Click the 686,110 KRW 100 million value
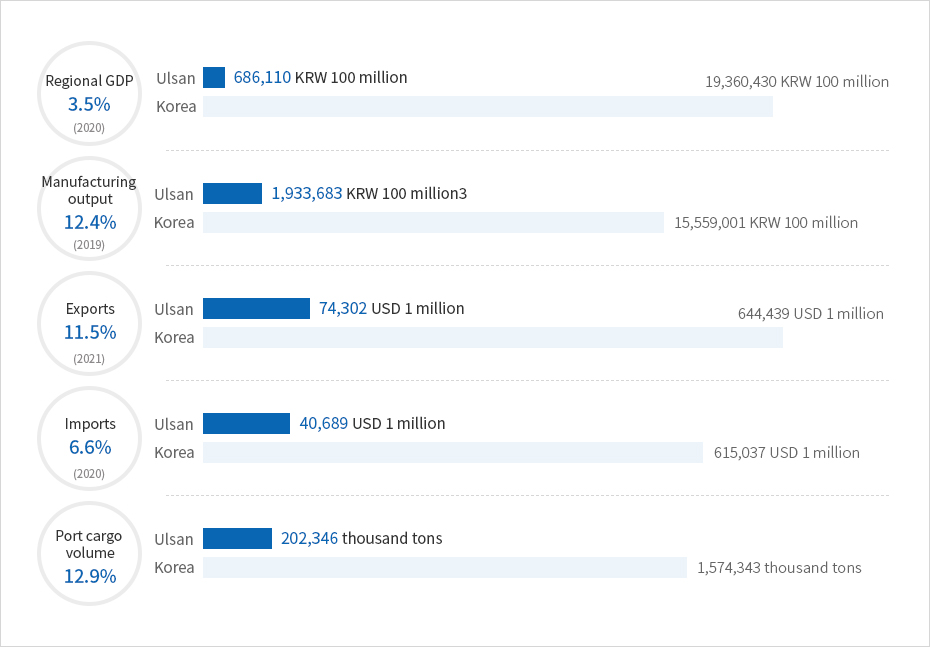Viewport: 930px width, 647px height. (x=320, y=77)
